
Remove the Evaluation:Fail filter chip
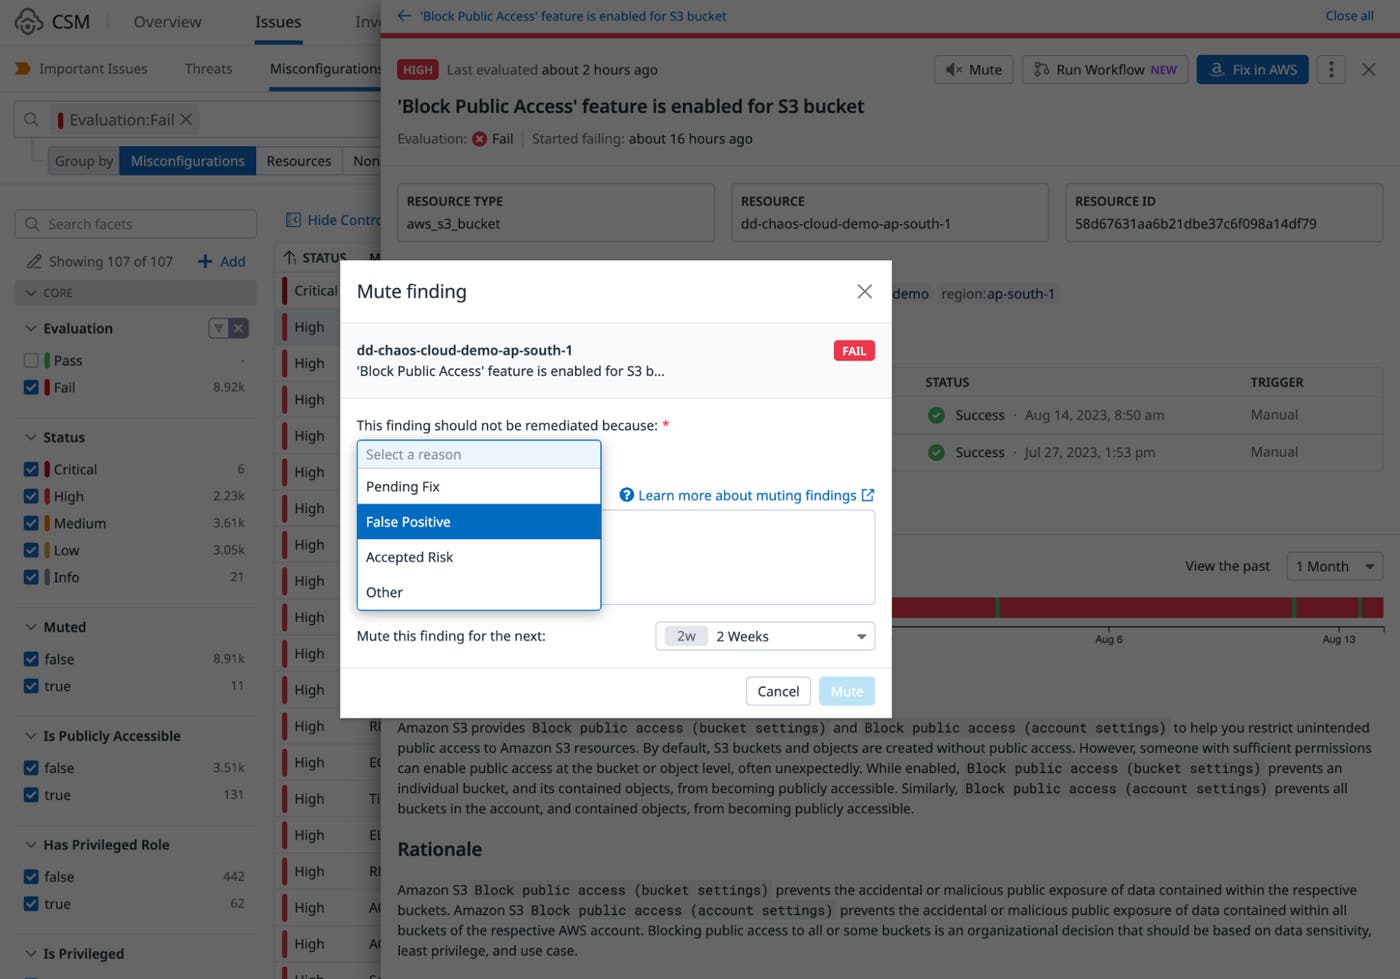(186, 119)
